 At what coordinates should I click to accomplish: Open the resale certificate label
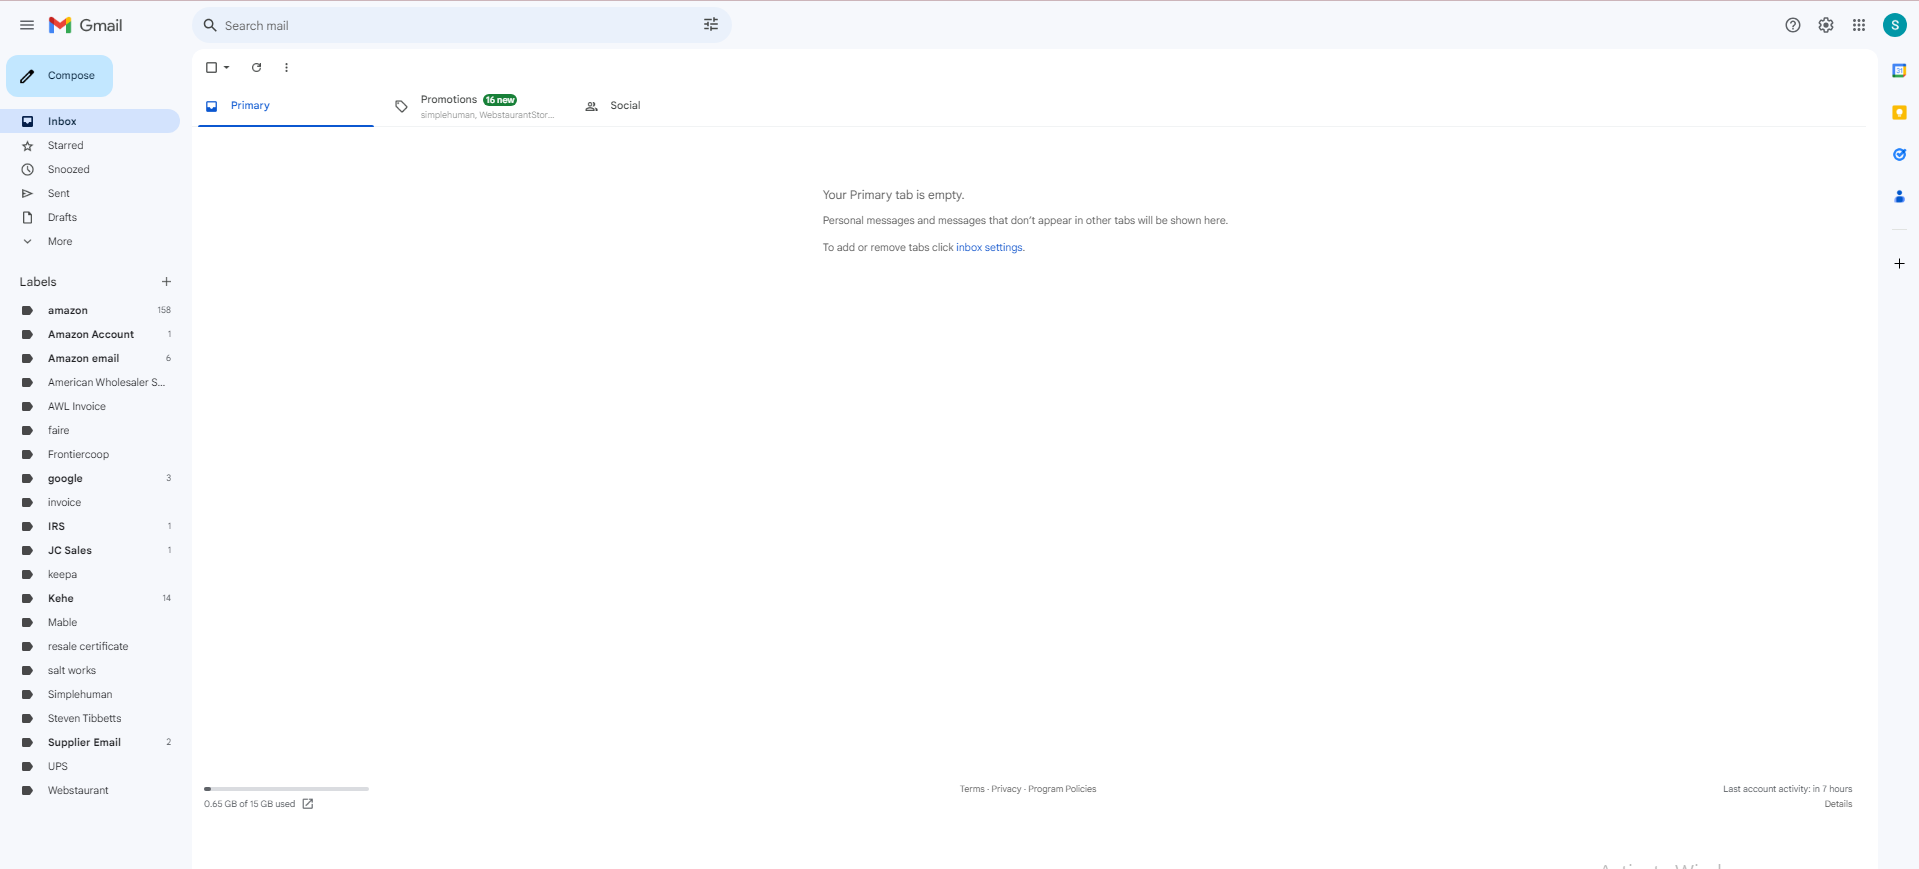pos(90,646)
